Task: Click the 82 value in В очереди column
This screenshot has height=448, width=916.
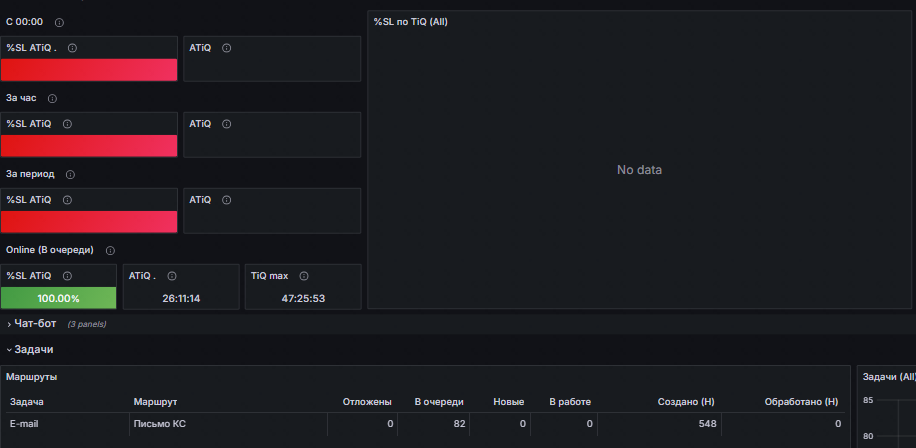Action: 460,424
